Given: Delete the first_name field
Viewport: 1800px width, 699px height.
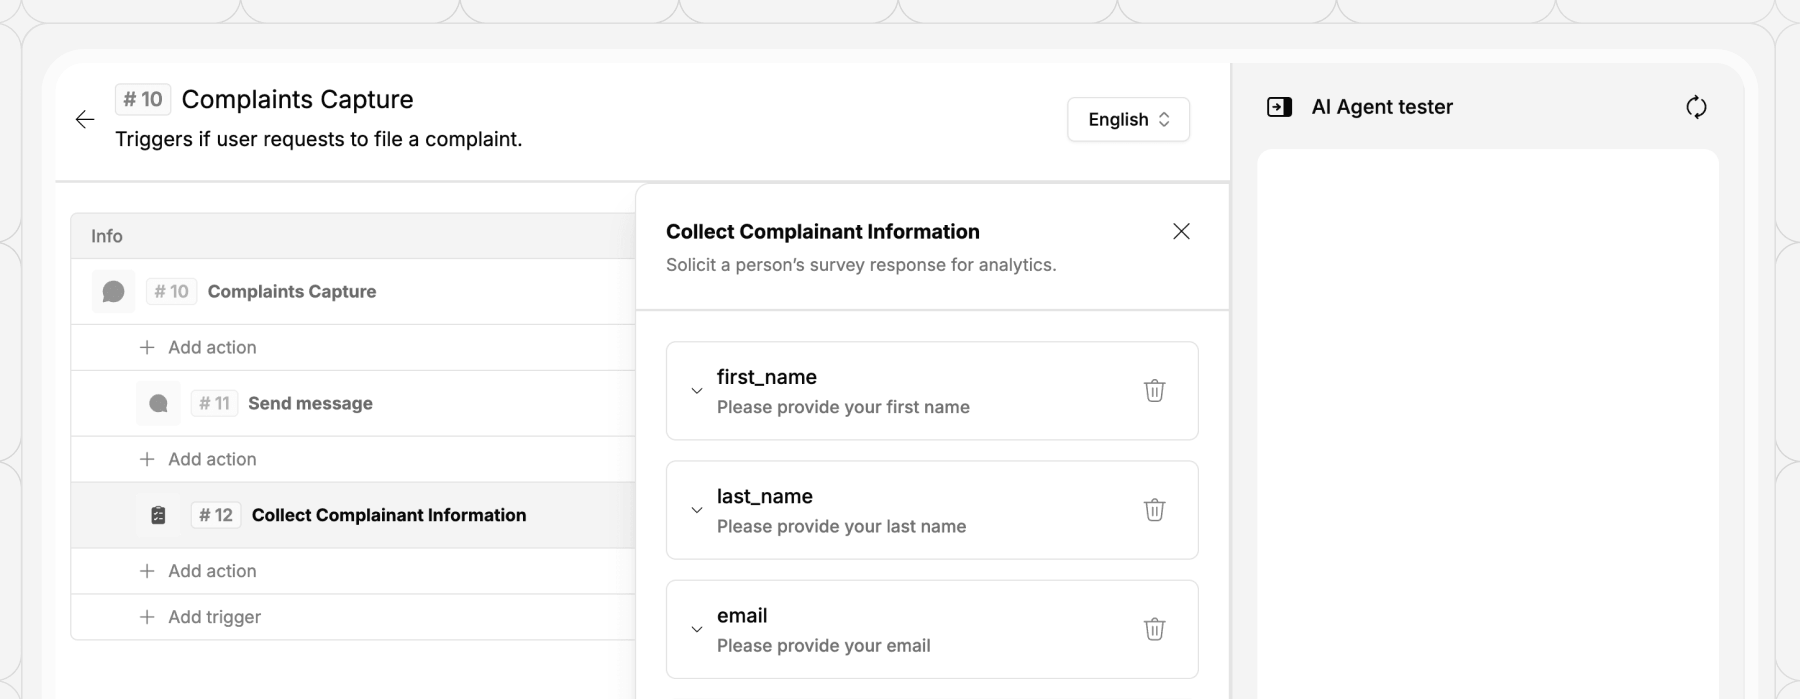Looking at the screenshot, I should pos(1154,391).
